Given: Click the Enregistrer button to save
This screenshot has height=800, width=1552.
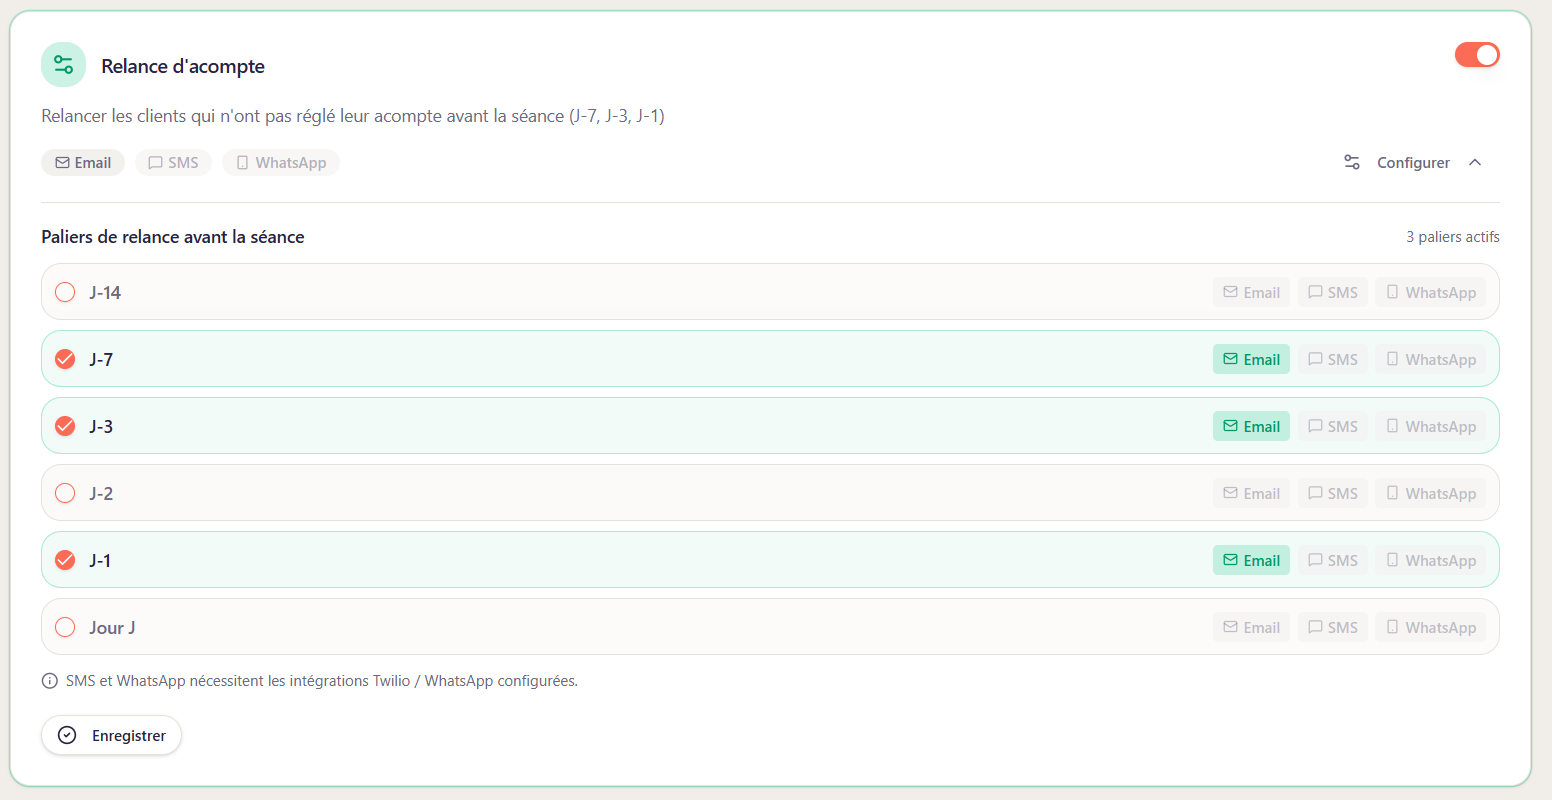Looking at the screenshot, I should point(111,735).
